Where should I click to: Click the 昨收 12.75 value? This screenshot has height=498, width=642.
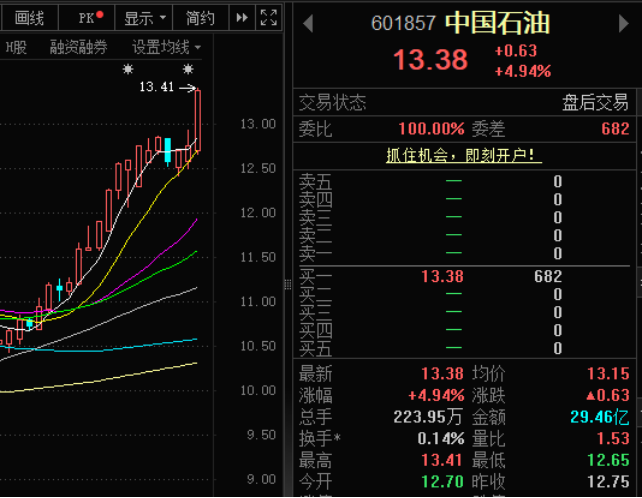pyautogui.click(x=608, y=482)
